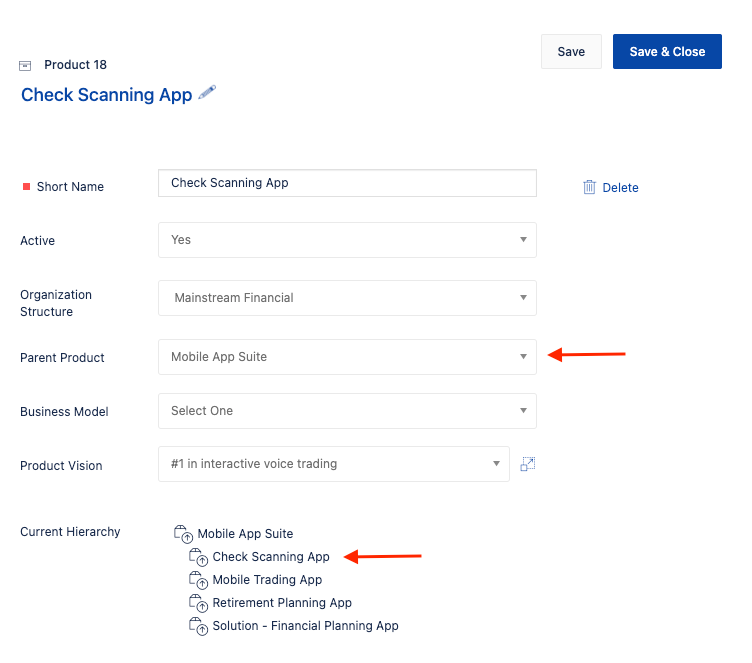Click the icon beside Retirement Planning App
This screenshot has width=752, height=663.
(198, 603)
